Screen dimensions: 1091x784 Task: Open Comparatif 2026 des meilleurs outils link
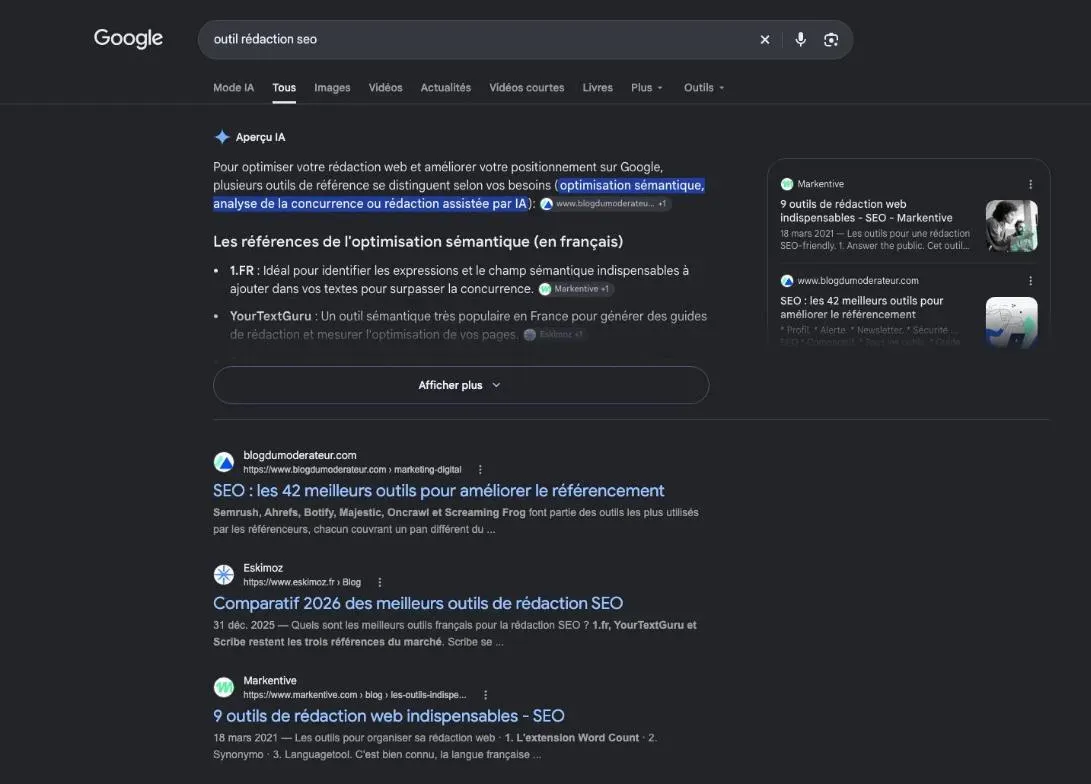(417, 603)
